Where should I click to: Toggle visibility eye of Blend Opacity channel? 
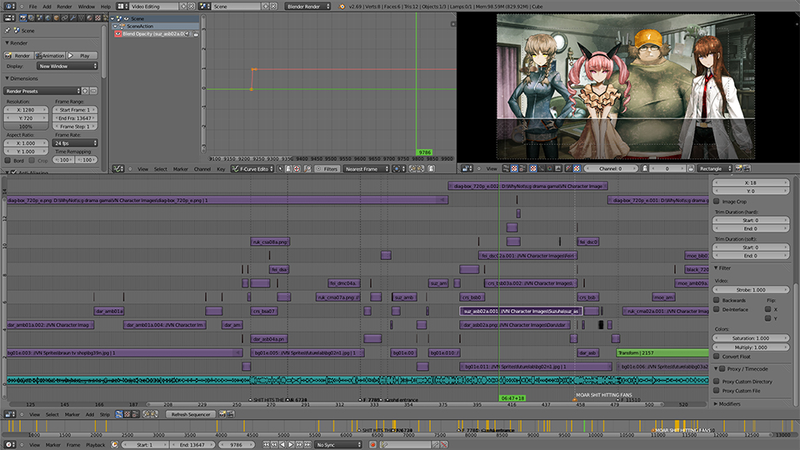click(118, 34)
